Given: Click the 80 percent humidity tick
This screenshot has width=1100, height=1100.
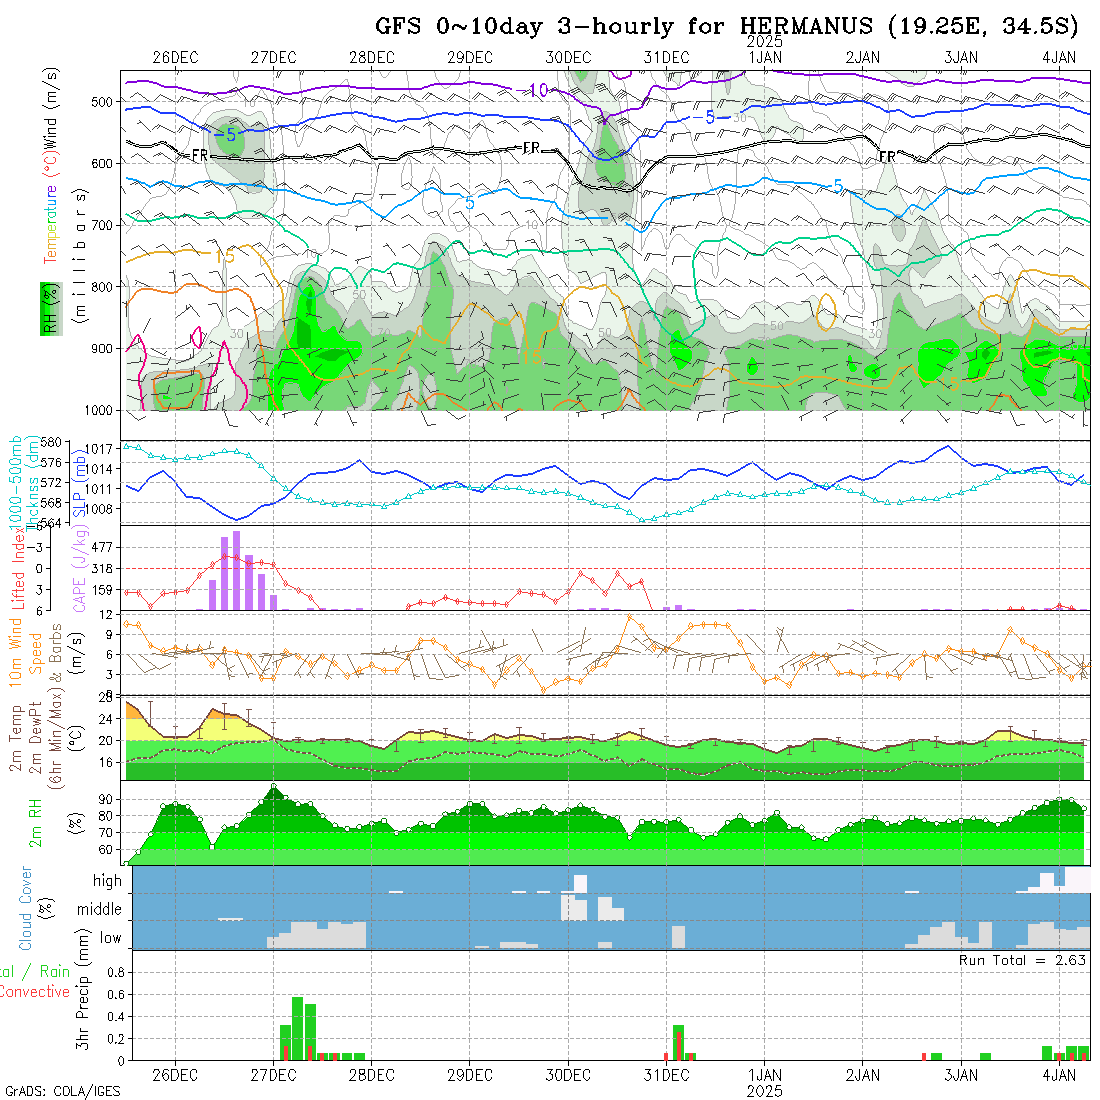Looking at the screenshot, I should [106, 816].
